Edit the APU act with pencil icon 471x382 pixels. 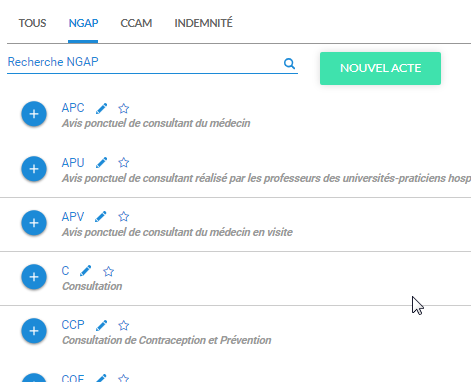point(102,163)
